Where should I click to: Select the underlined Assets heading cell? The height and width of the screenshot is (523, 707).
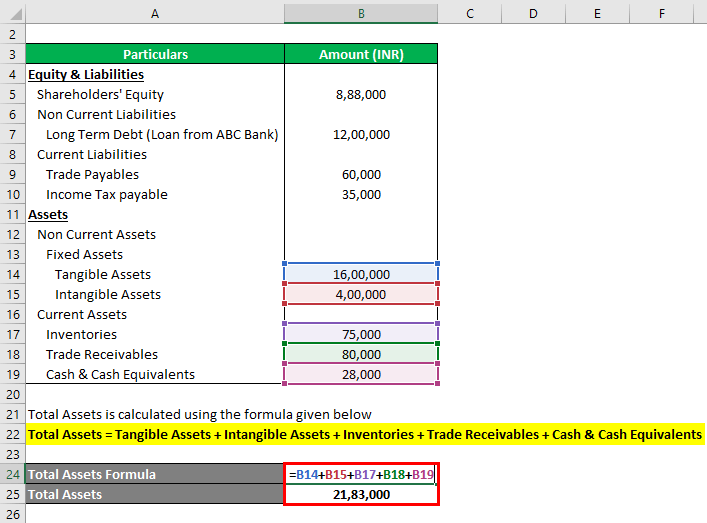tap(155, 214)
